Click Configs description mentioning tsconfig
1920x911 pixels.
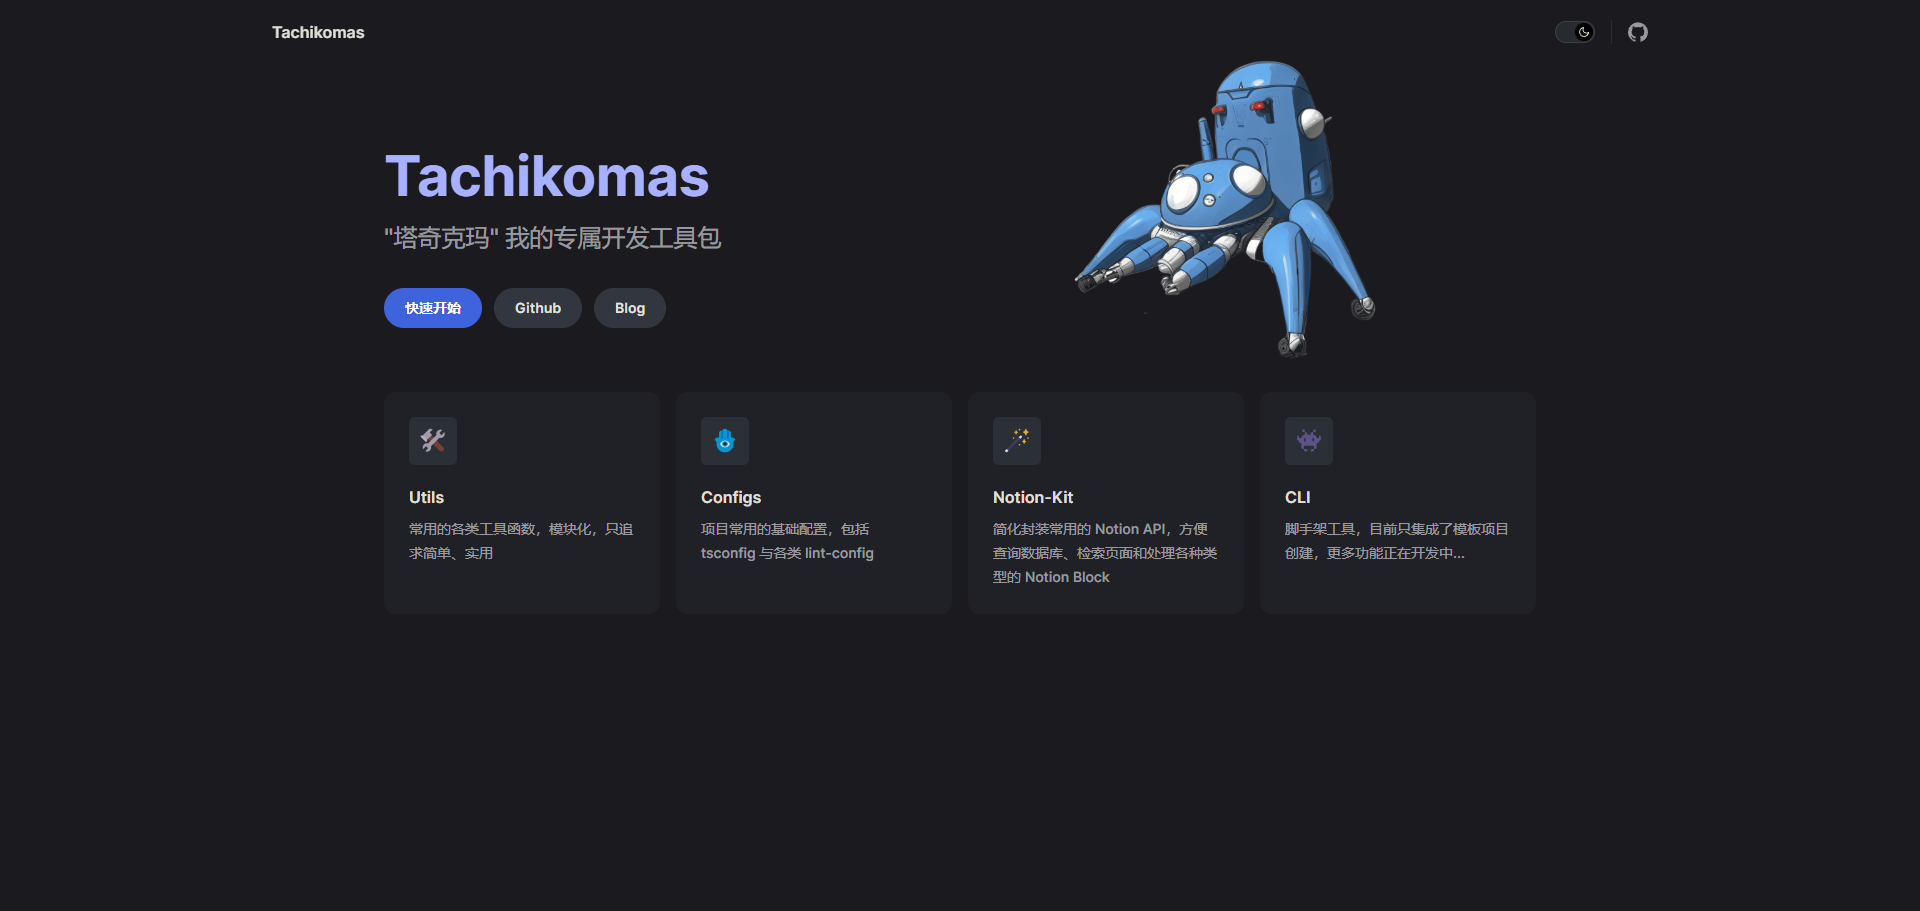tap(787, 541)
